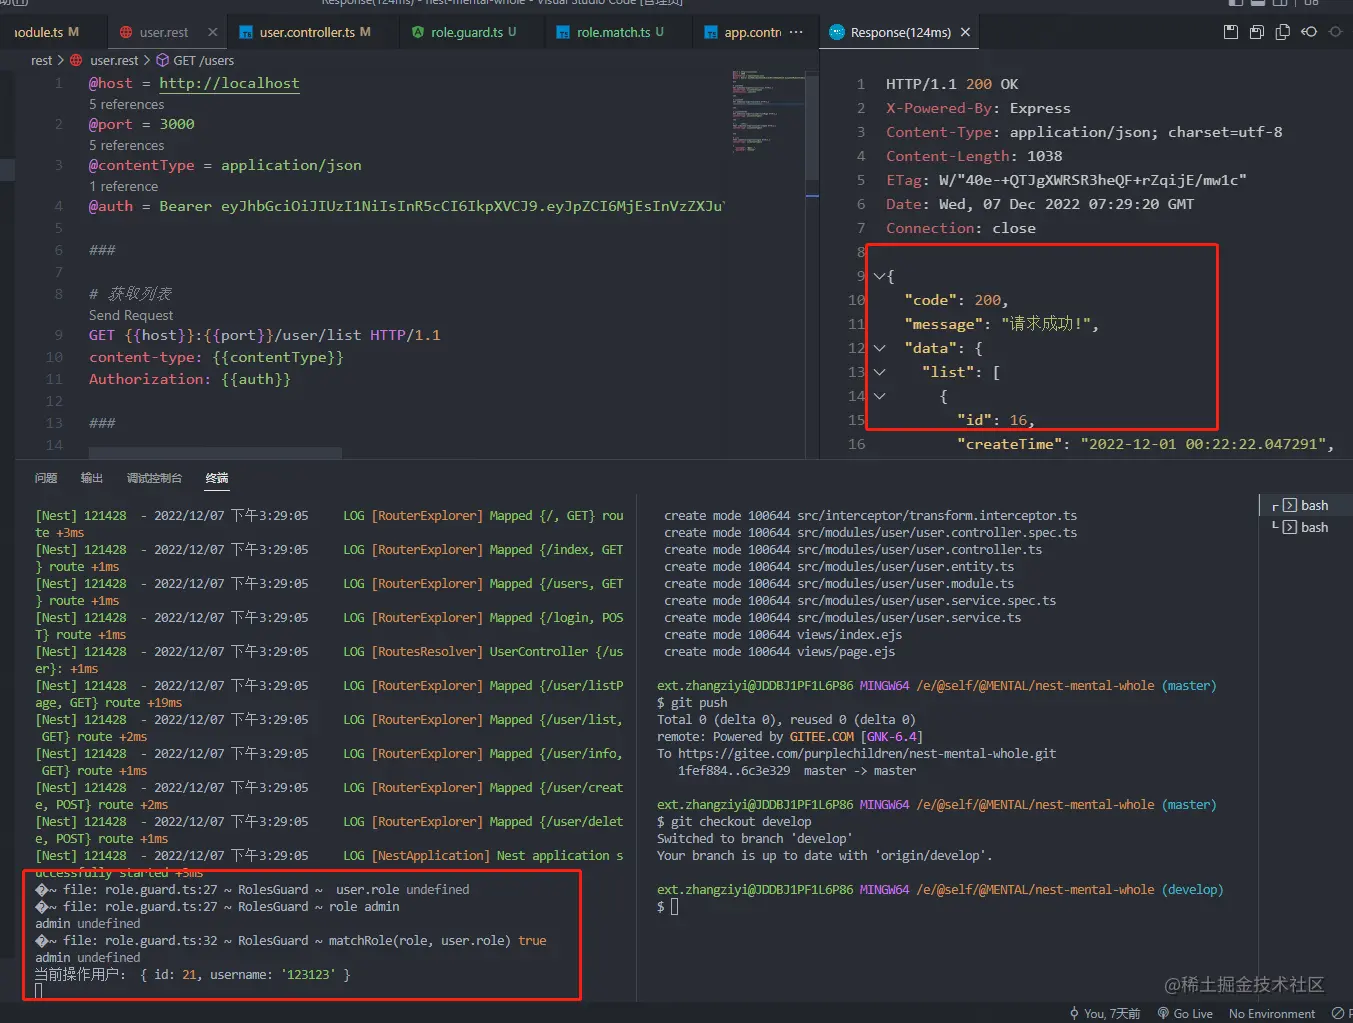Image resolution: width=1353 pixels, height=1023 pixels.
Task: Click the Go Live broadcast icon
Action: click(x=1163, y=1013)
